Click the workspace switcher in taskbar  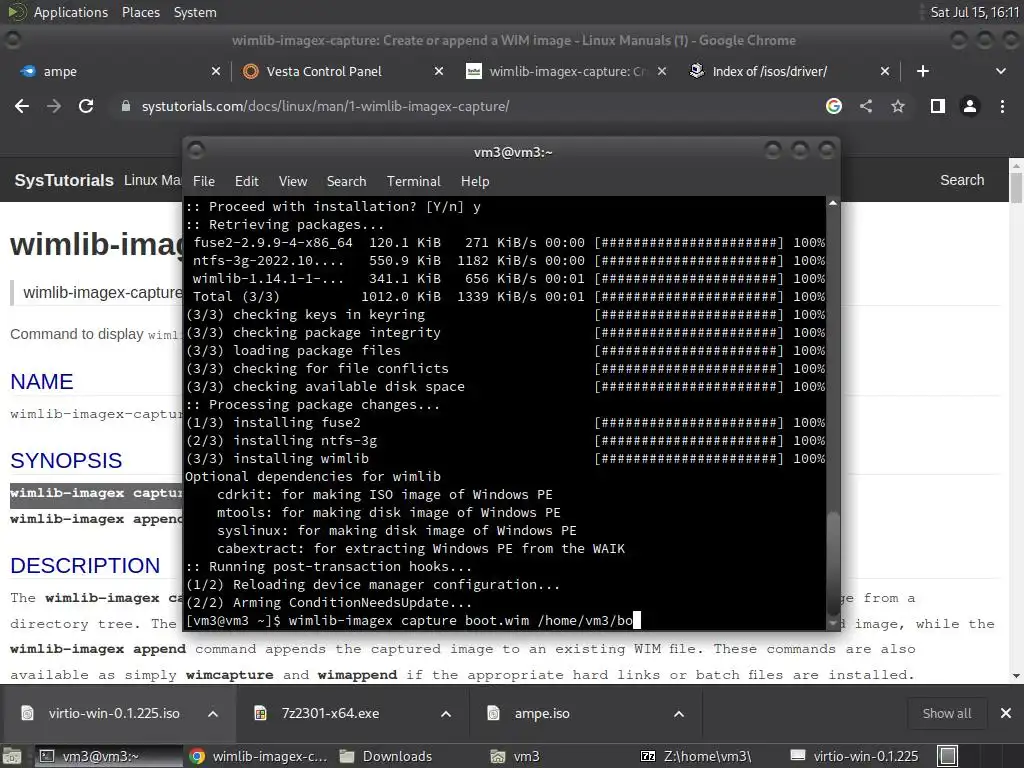point(948,756)
